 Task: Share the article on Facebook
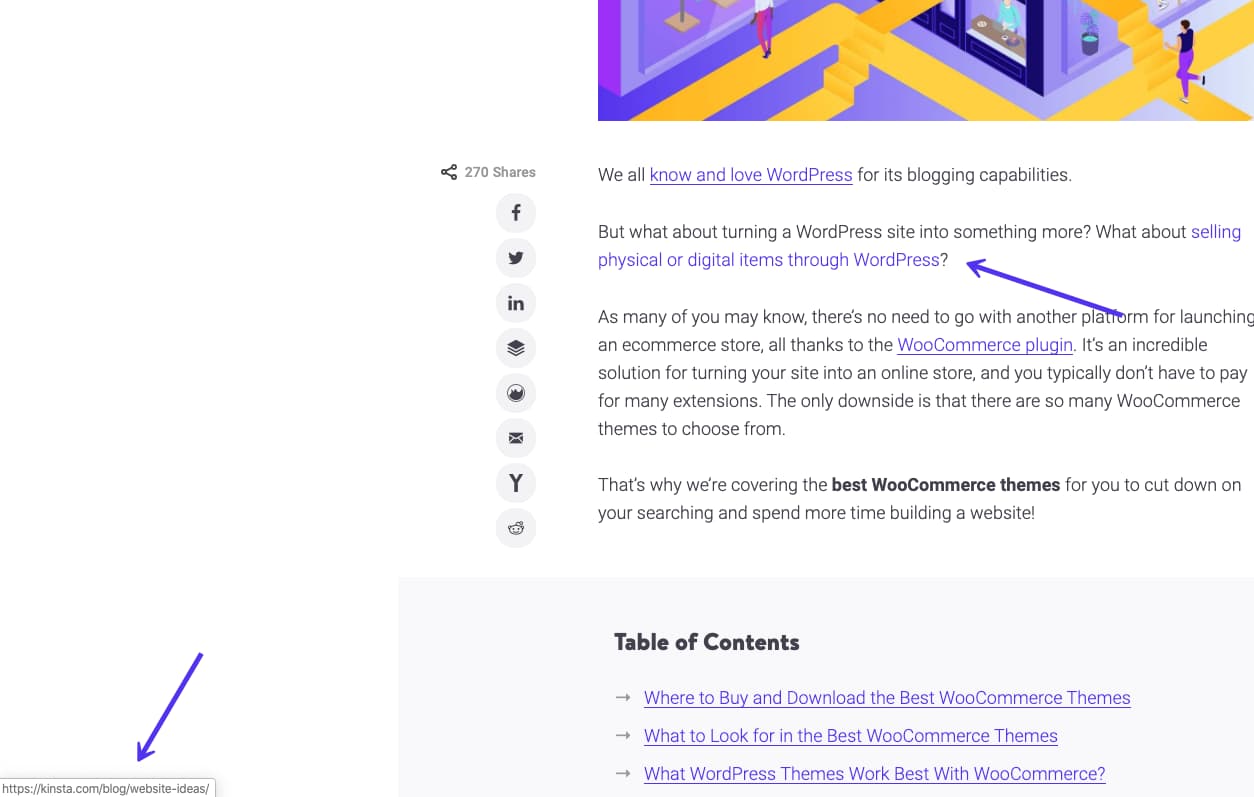coord(515,212)
